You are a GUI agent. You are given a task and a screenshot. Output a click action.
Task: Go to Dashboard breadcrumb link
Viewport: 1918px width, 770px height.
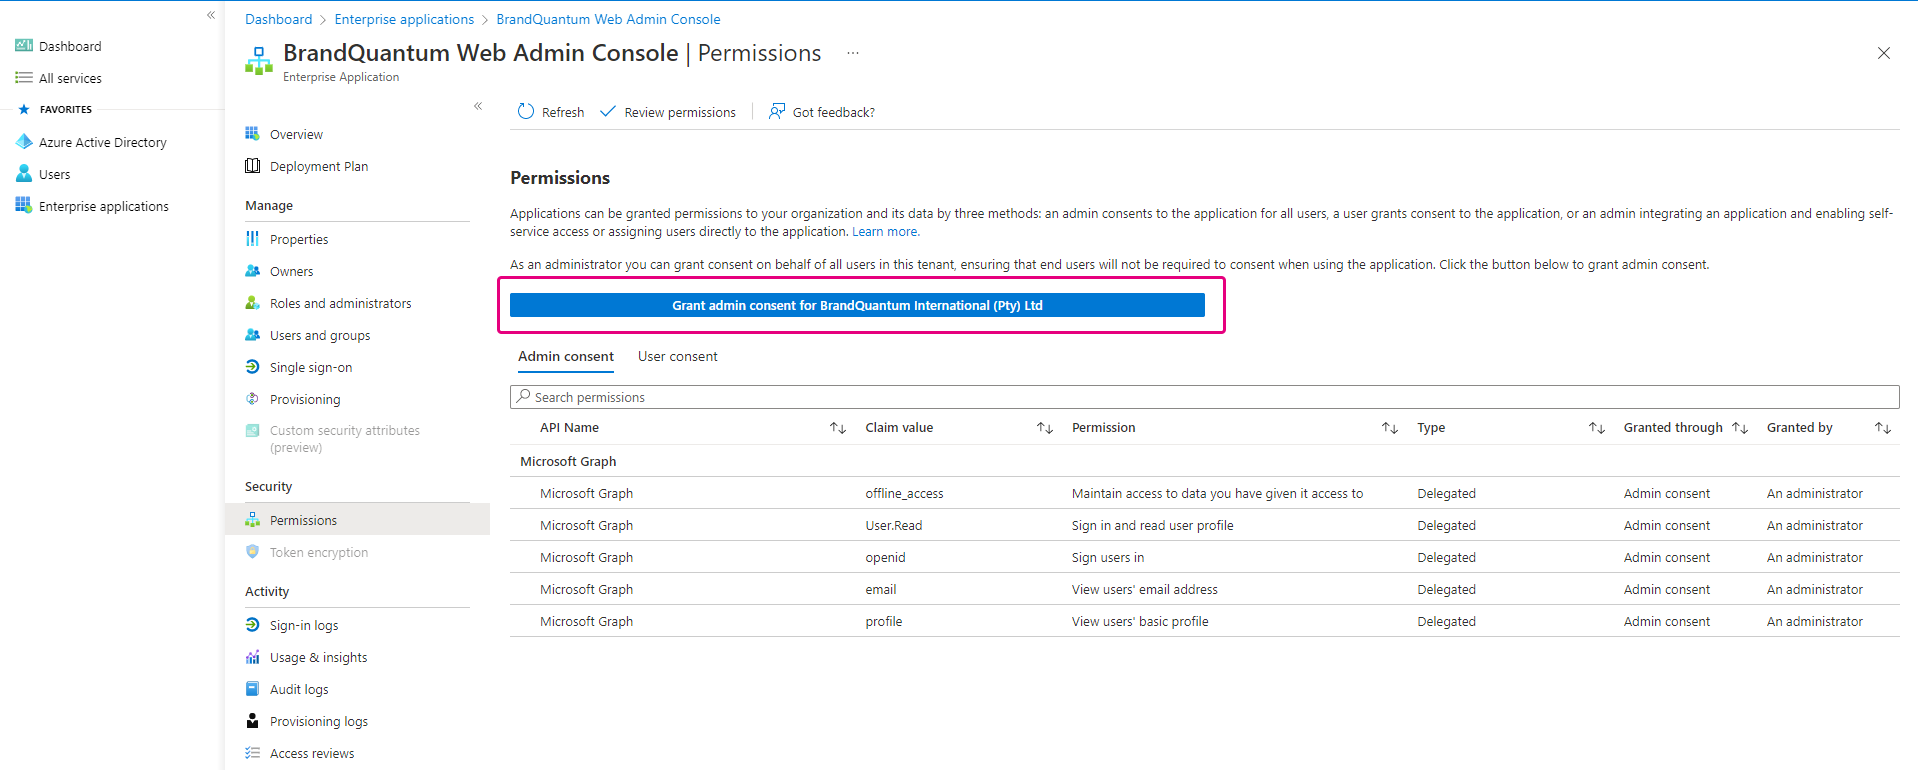pyautogui.click(x=278, y=19)
